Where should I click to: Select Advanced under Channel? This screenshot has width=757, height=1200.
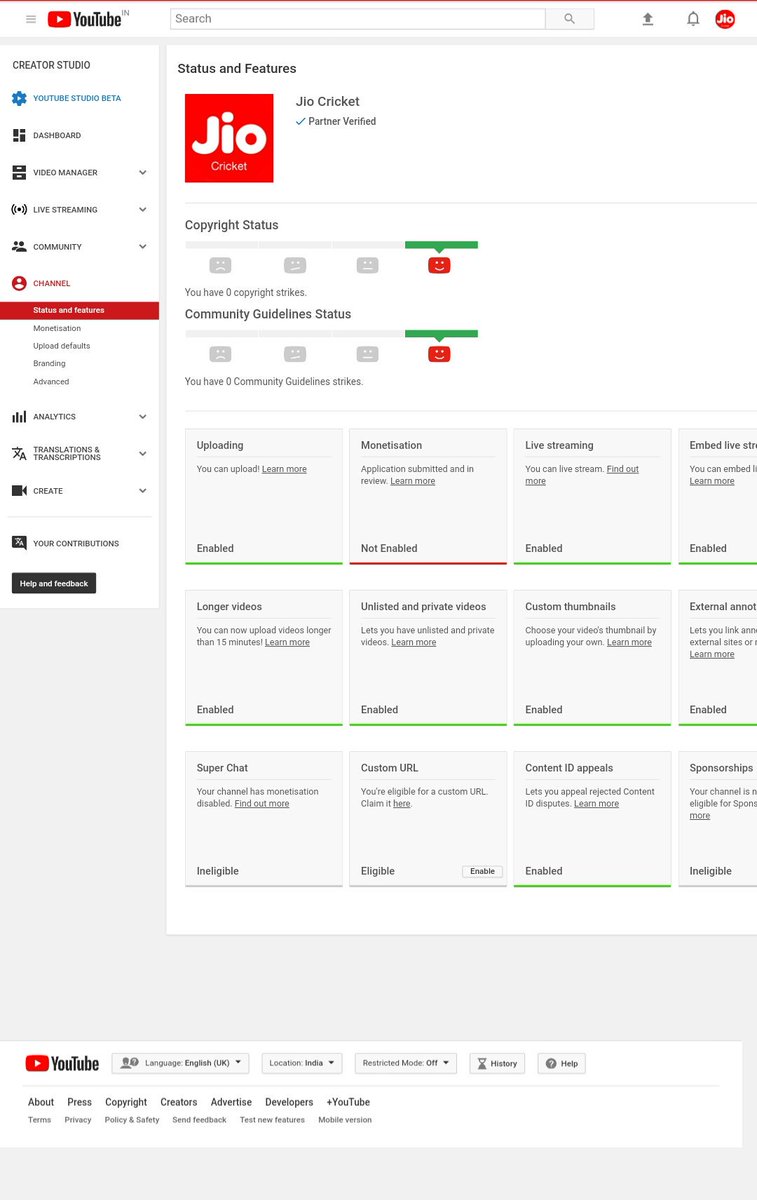tap(51, 381)
